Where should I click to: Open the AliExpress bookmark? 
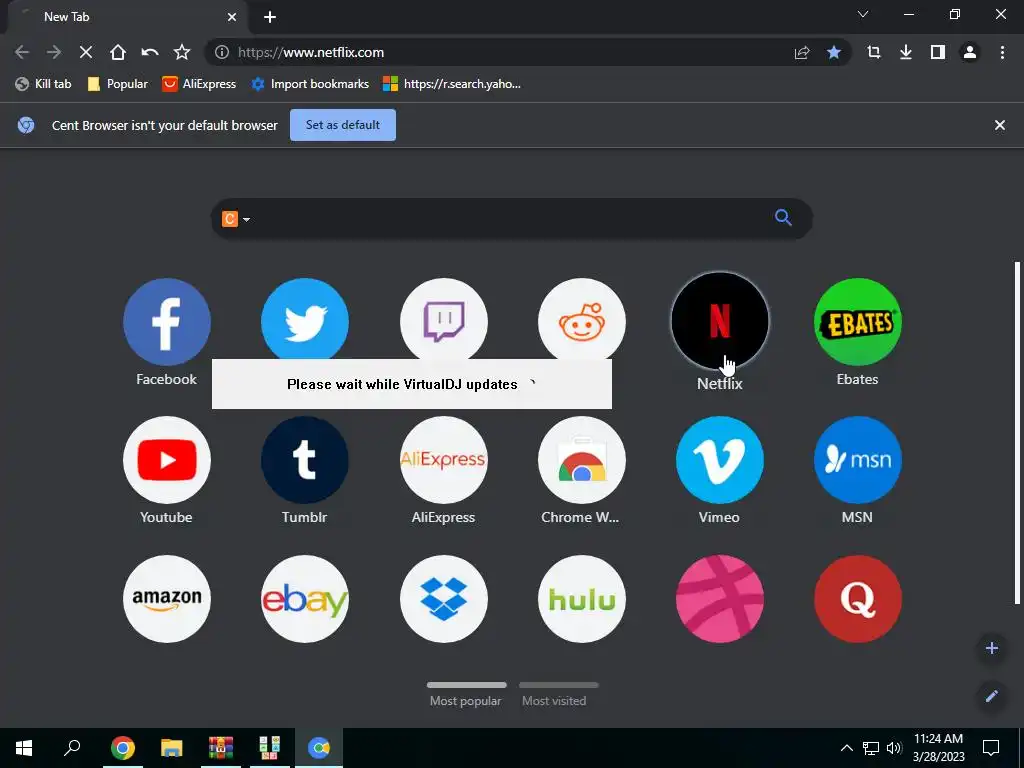click(x=200, y=84)
